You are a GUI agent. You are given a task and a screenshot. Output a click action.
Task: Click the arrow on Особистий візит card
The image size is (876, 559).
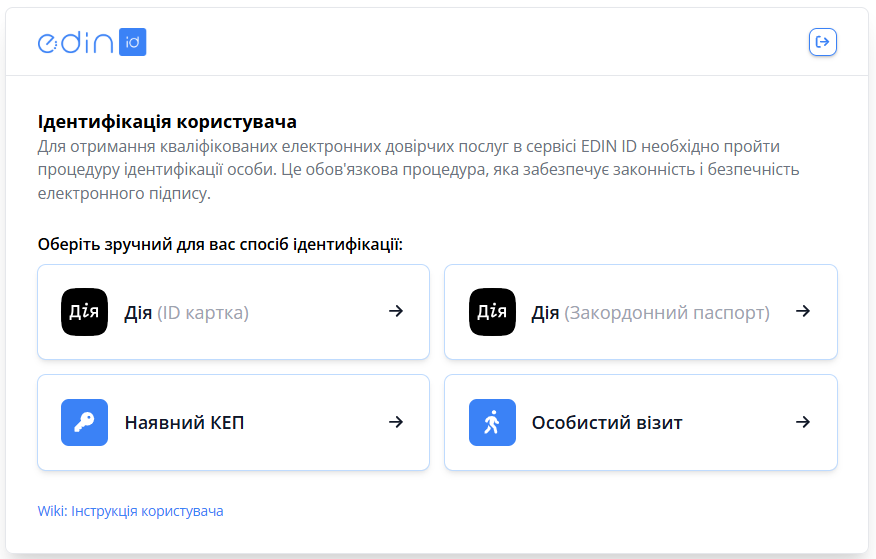click(x=803, y=422)
